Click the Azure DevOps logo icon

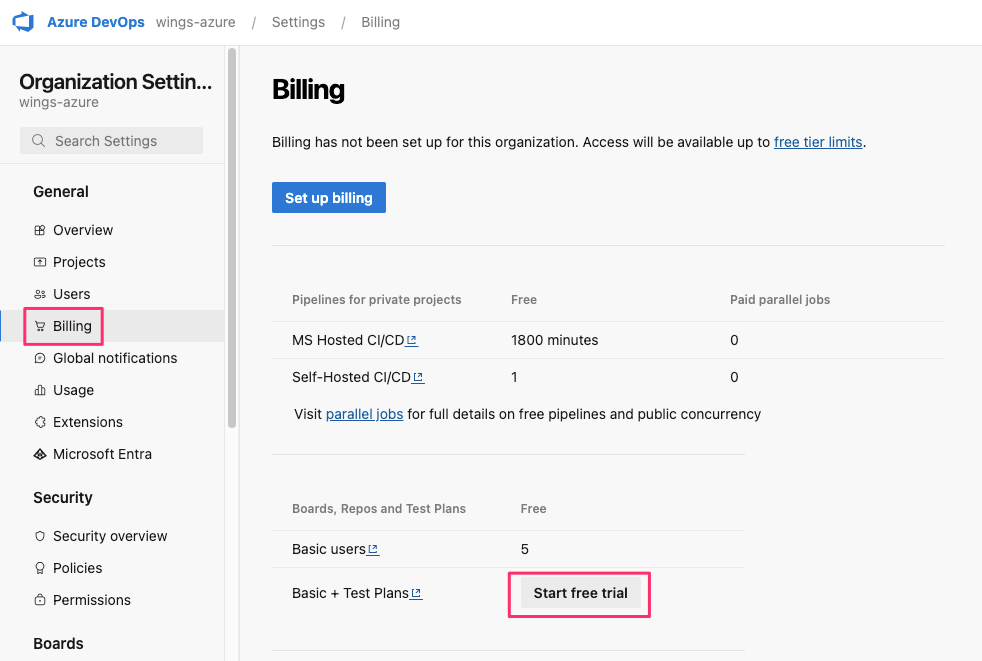click(23, 22)
